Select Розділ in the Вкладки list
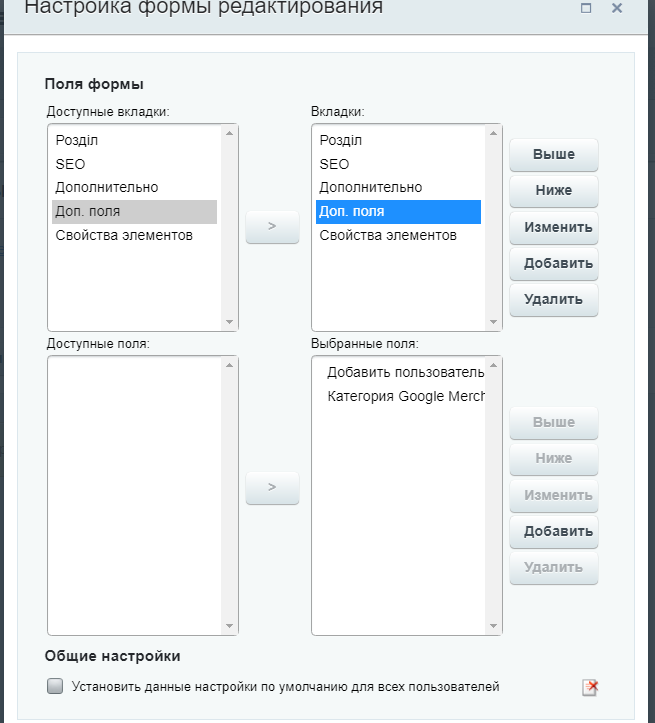The height and width of the screenshot is (723, 655). 398,140
